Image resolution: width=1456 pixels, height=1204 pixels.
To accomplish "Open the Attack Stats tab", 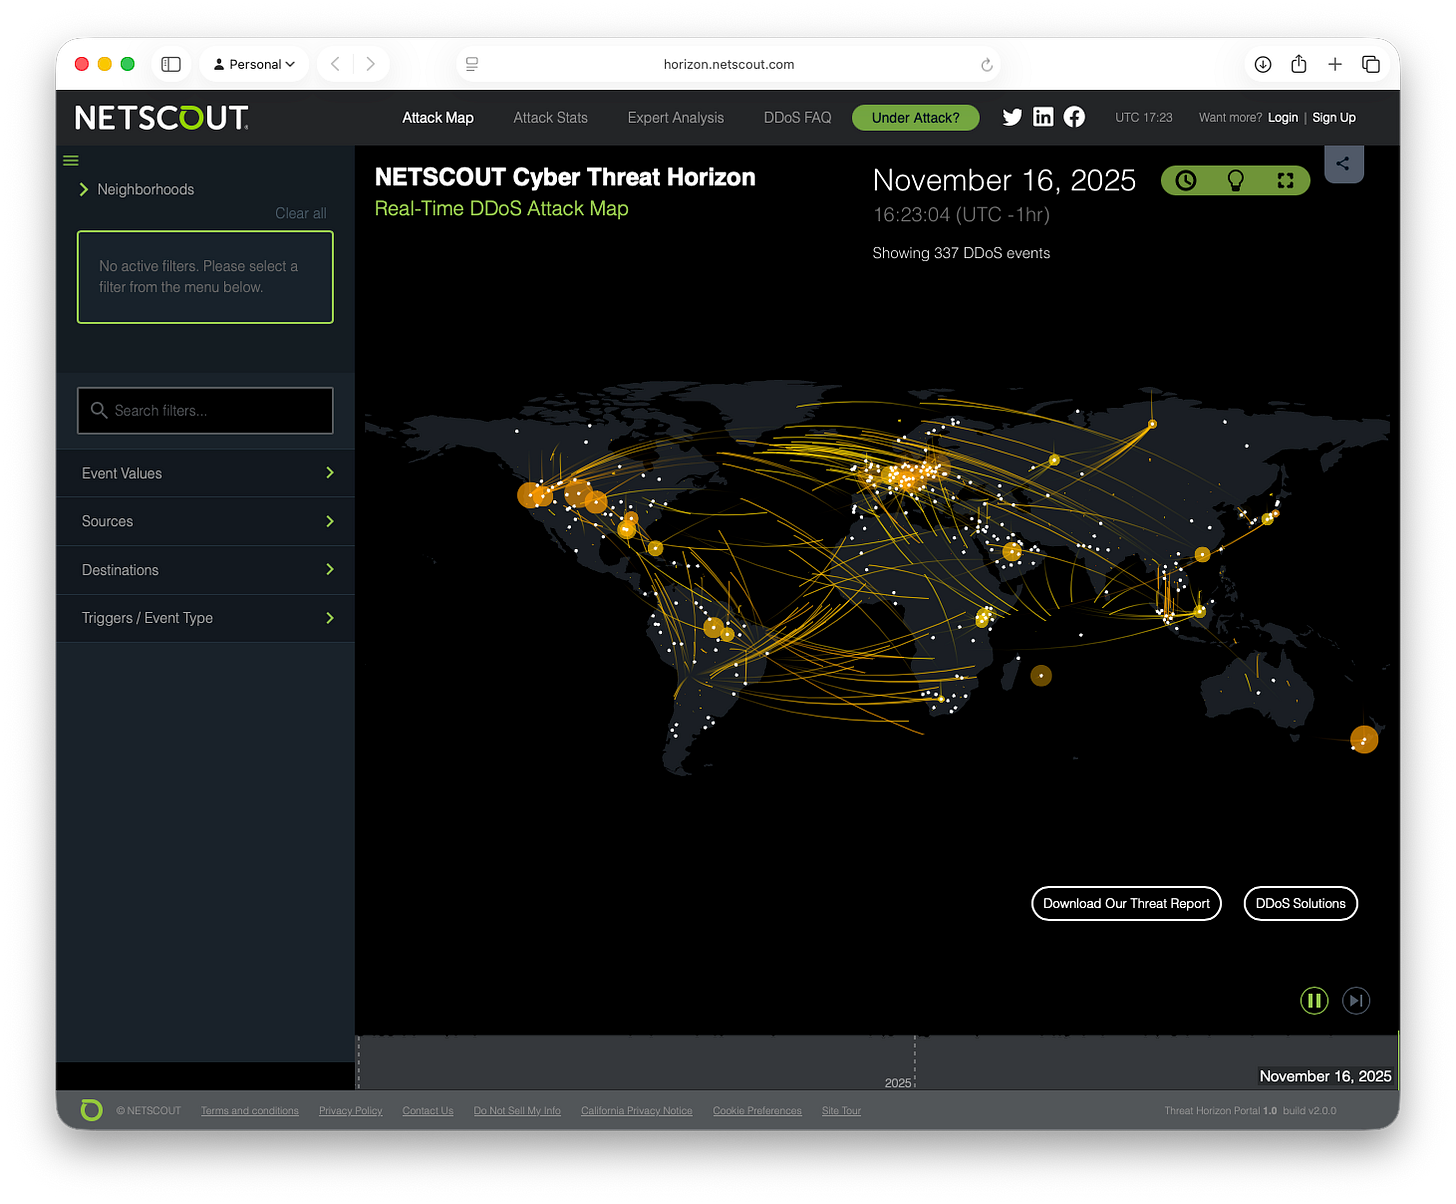I will 550,117.
